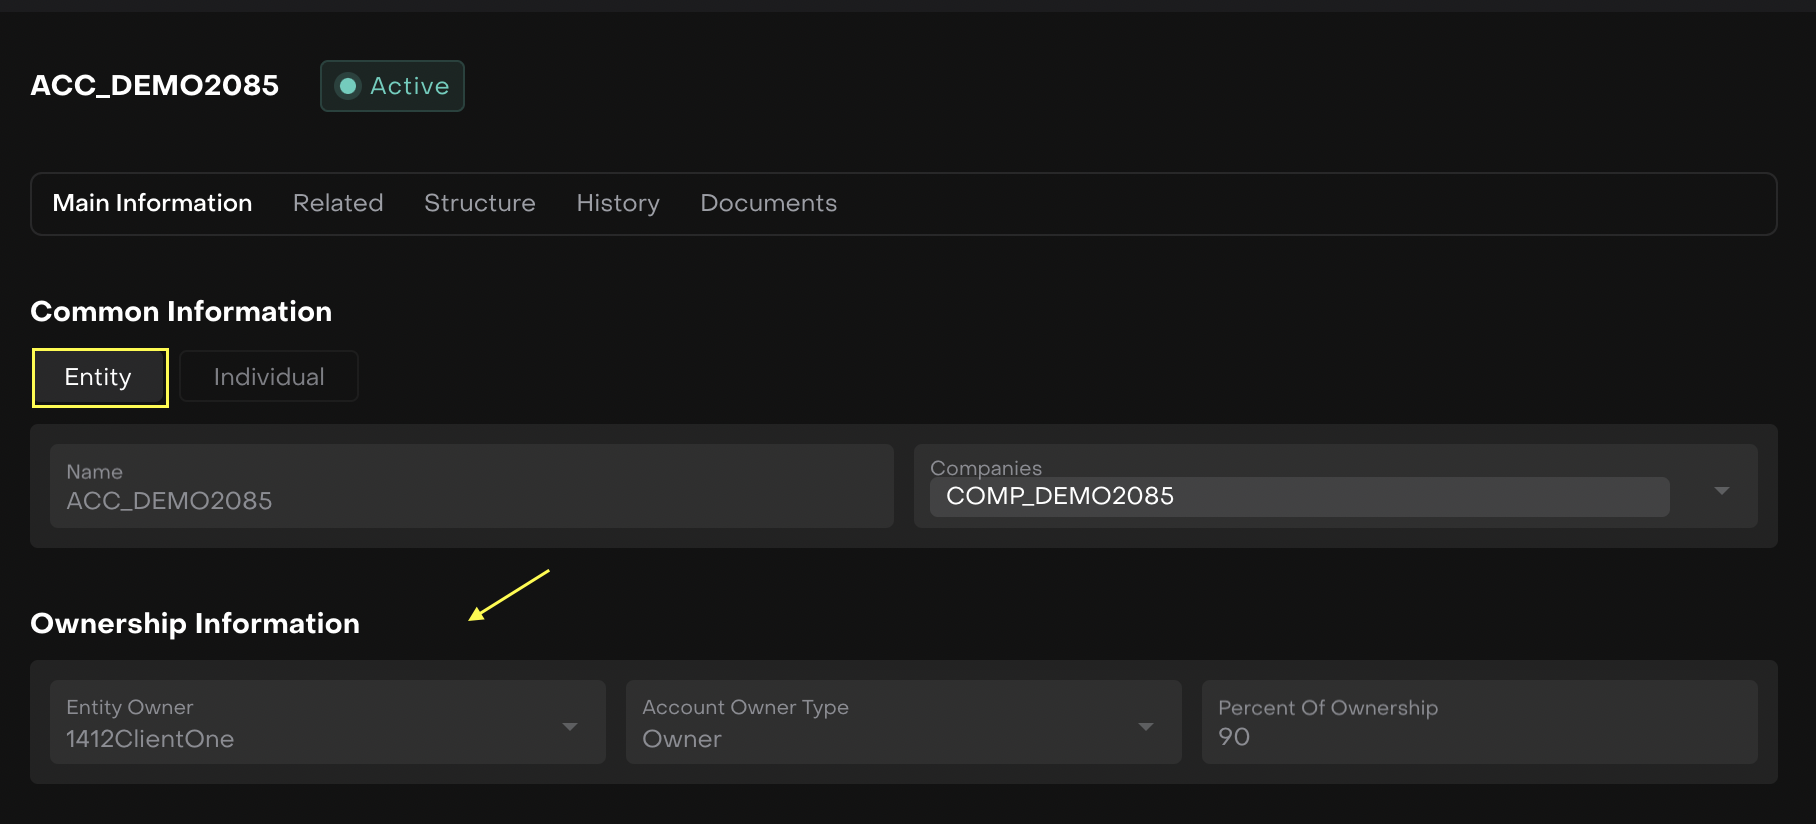This screenshot has width=1816, height=824.
Task: Go to the Structure tab
Action: point(479,203)
